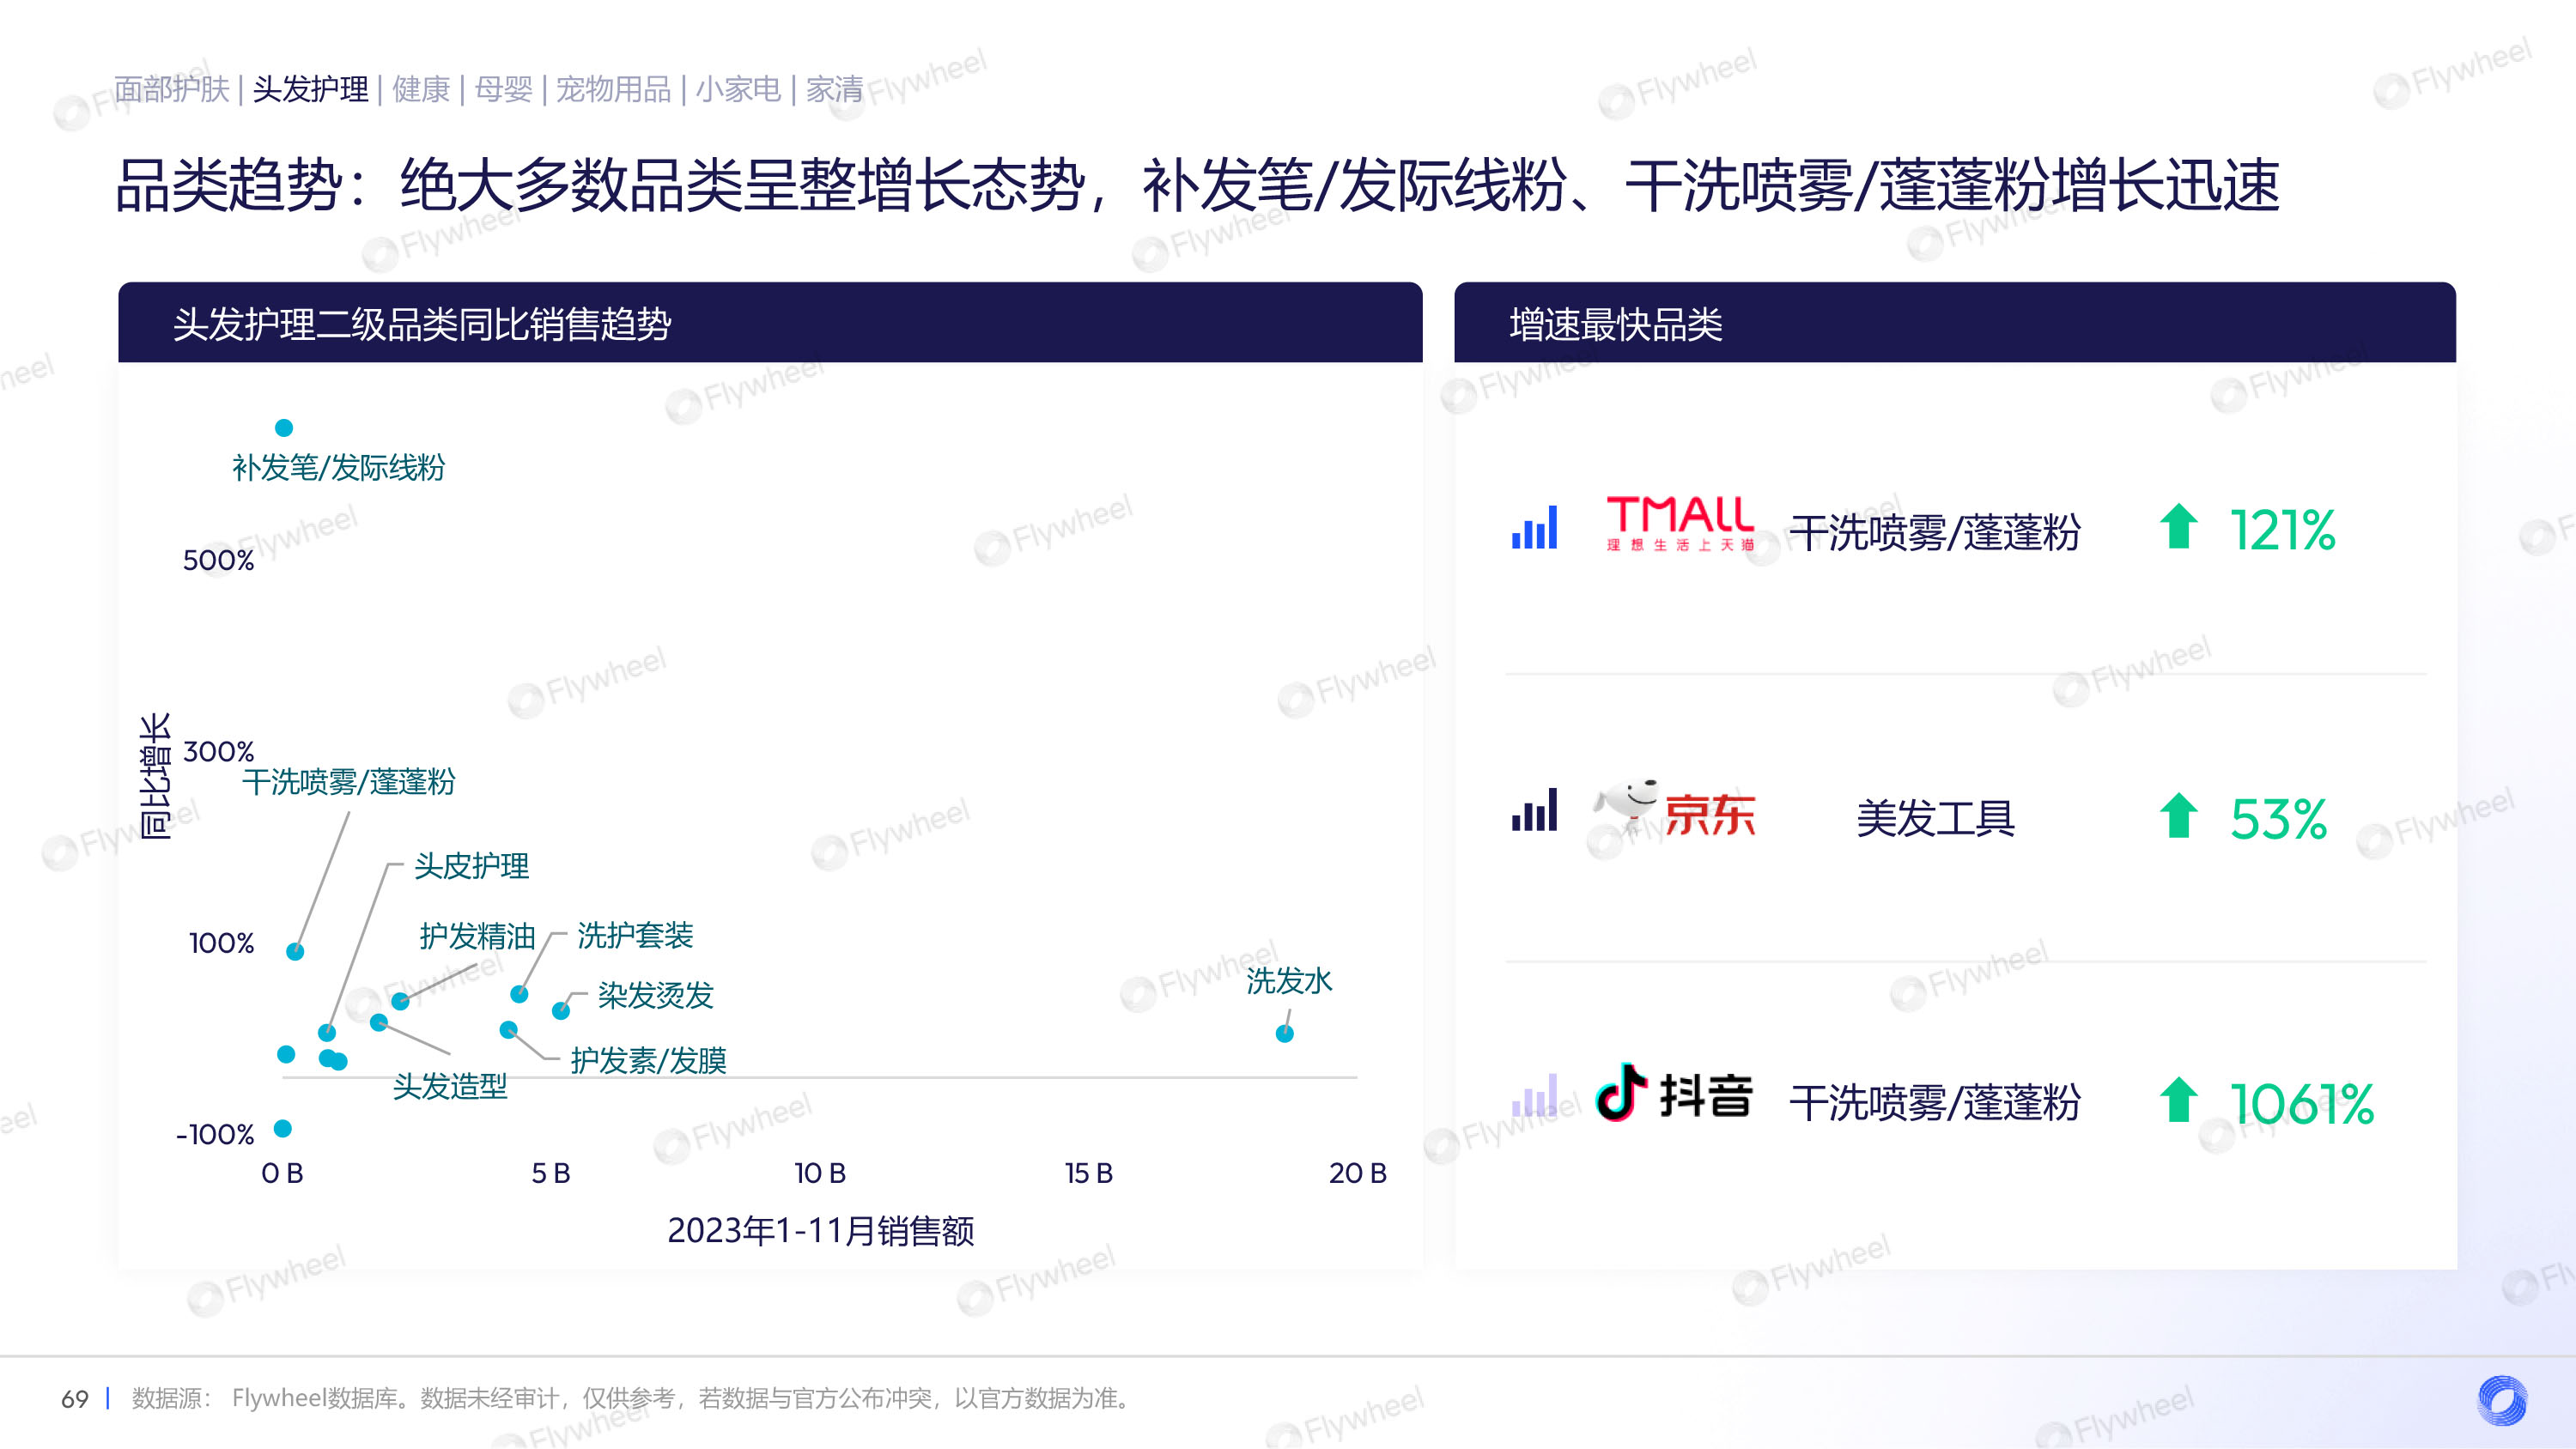Select the 头发护理 category tab

(310, 89)
